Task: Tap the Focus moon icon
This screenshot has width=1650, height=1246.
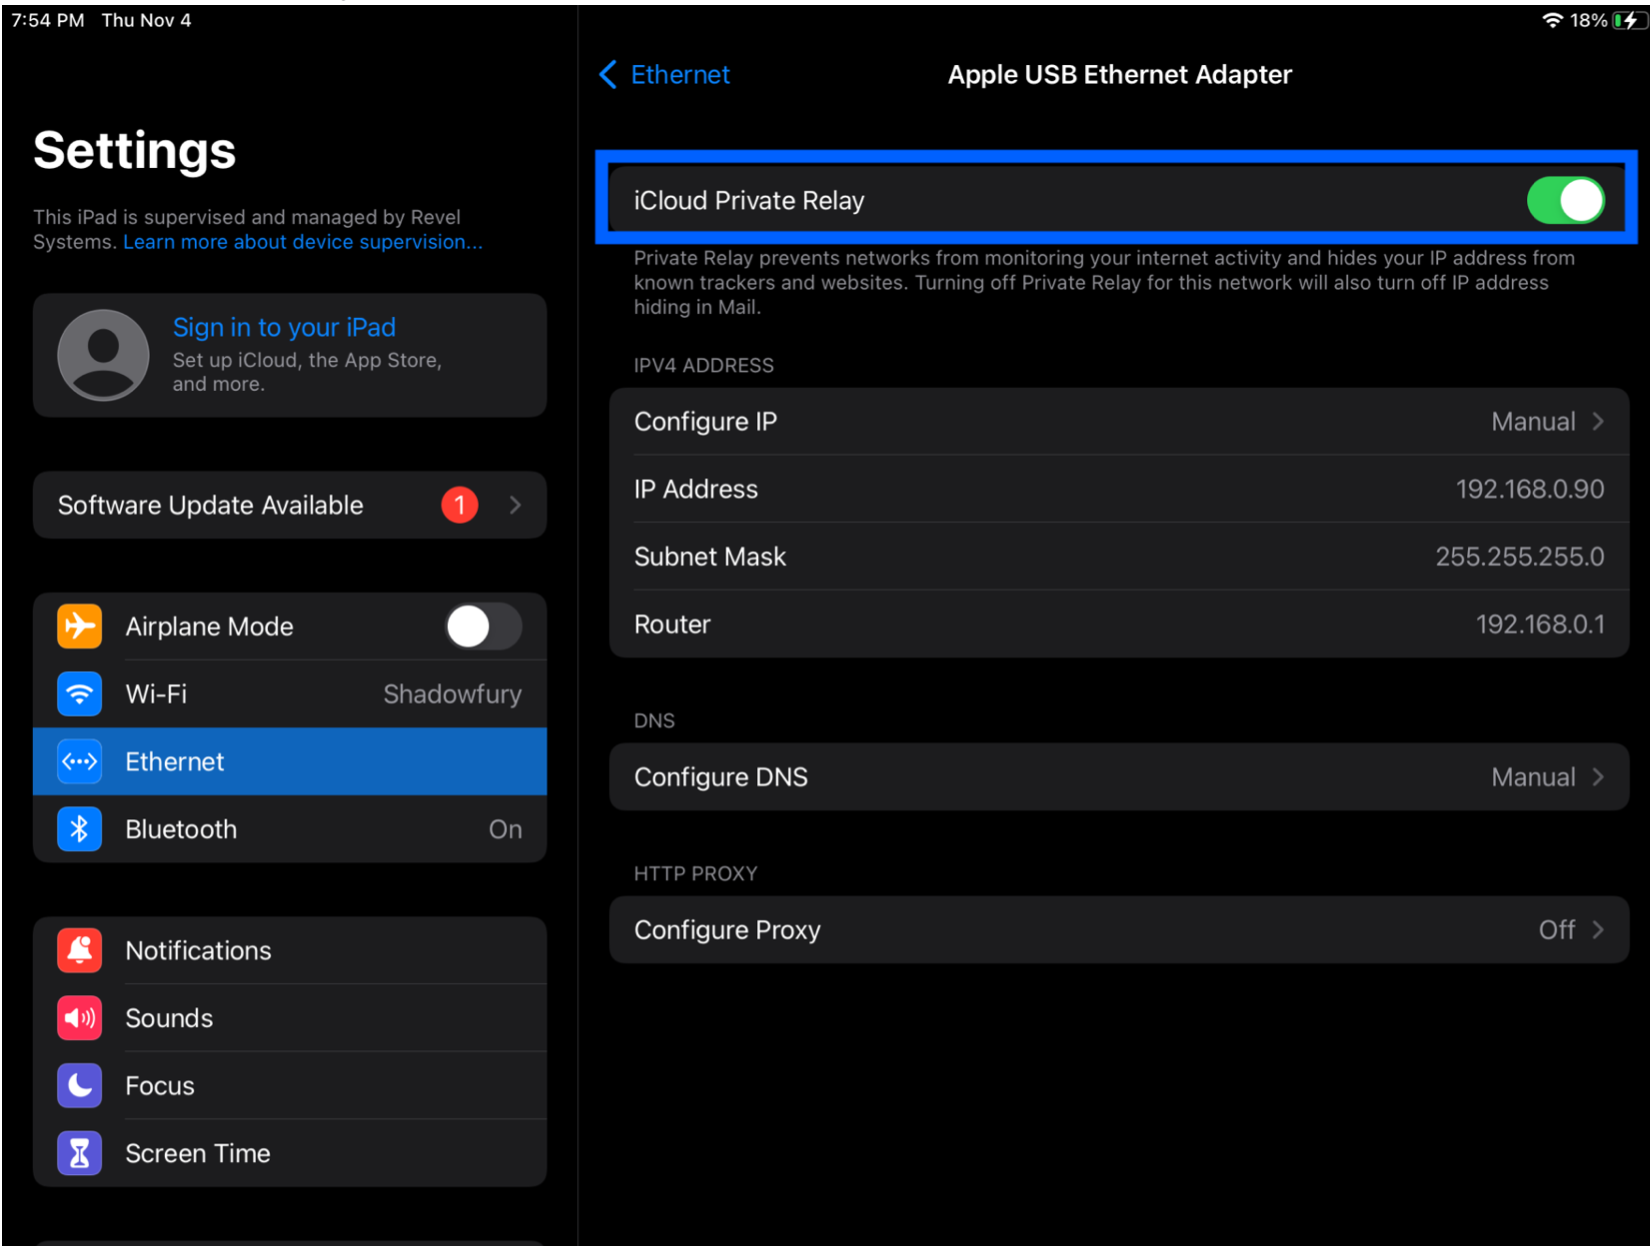Action: (79, 1086)
